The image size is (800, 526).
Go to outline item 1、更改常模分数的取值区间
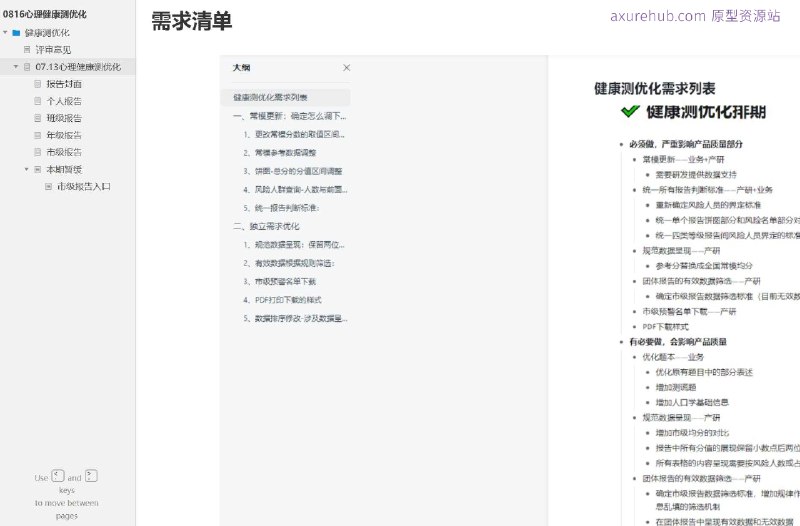294,134
